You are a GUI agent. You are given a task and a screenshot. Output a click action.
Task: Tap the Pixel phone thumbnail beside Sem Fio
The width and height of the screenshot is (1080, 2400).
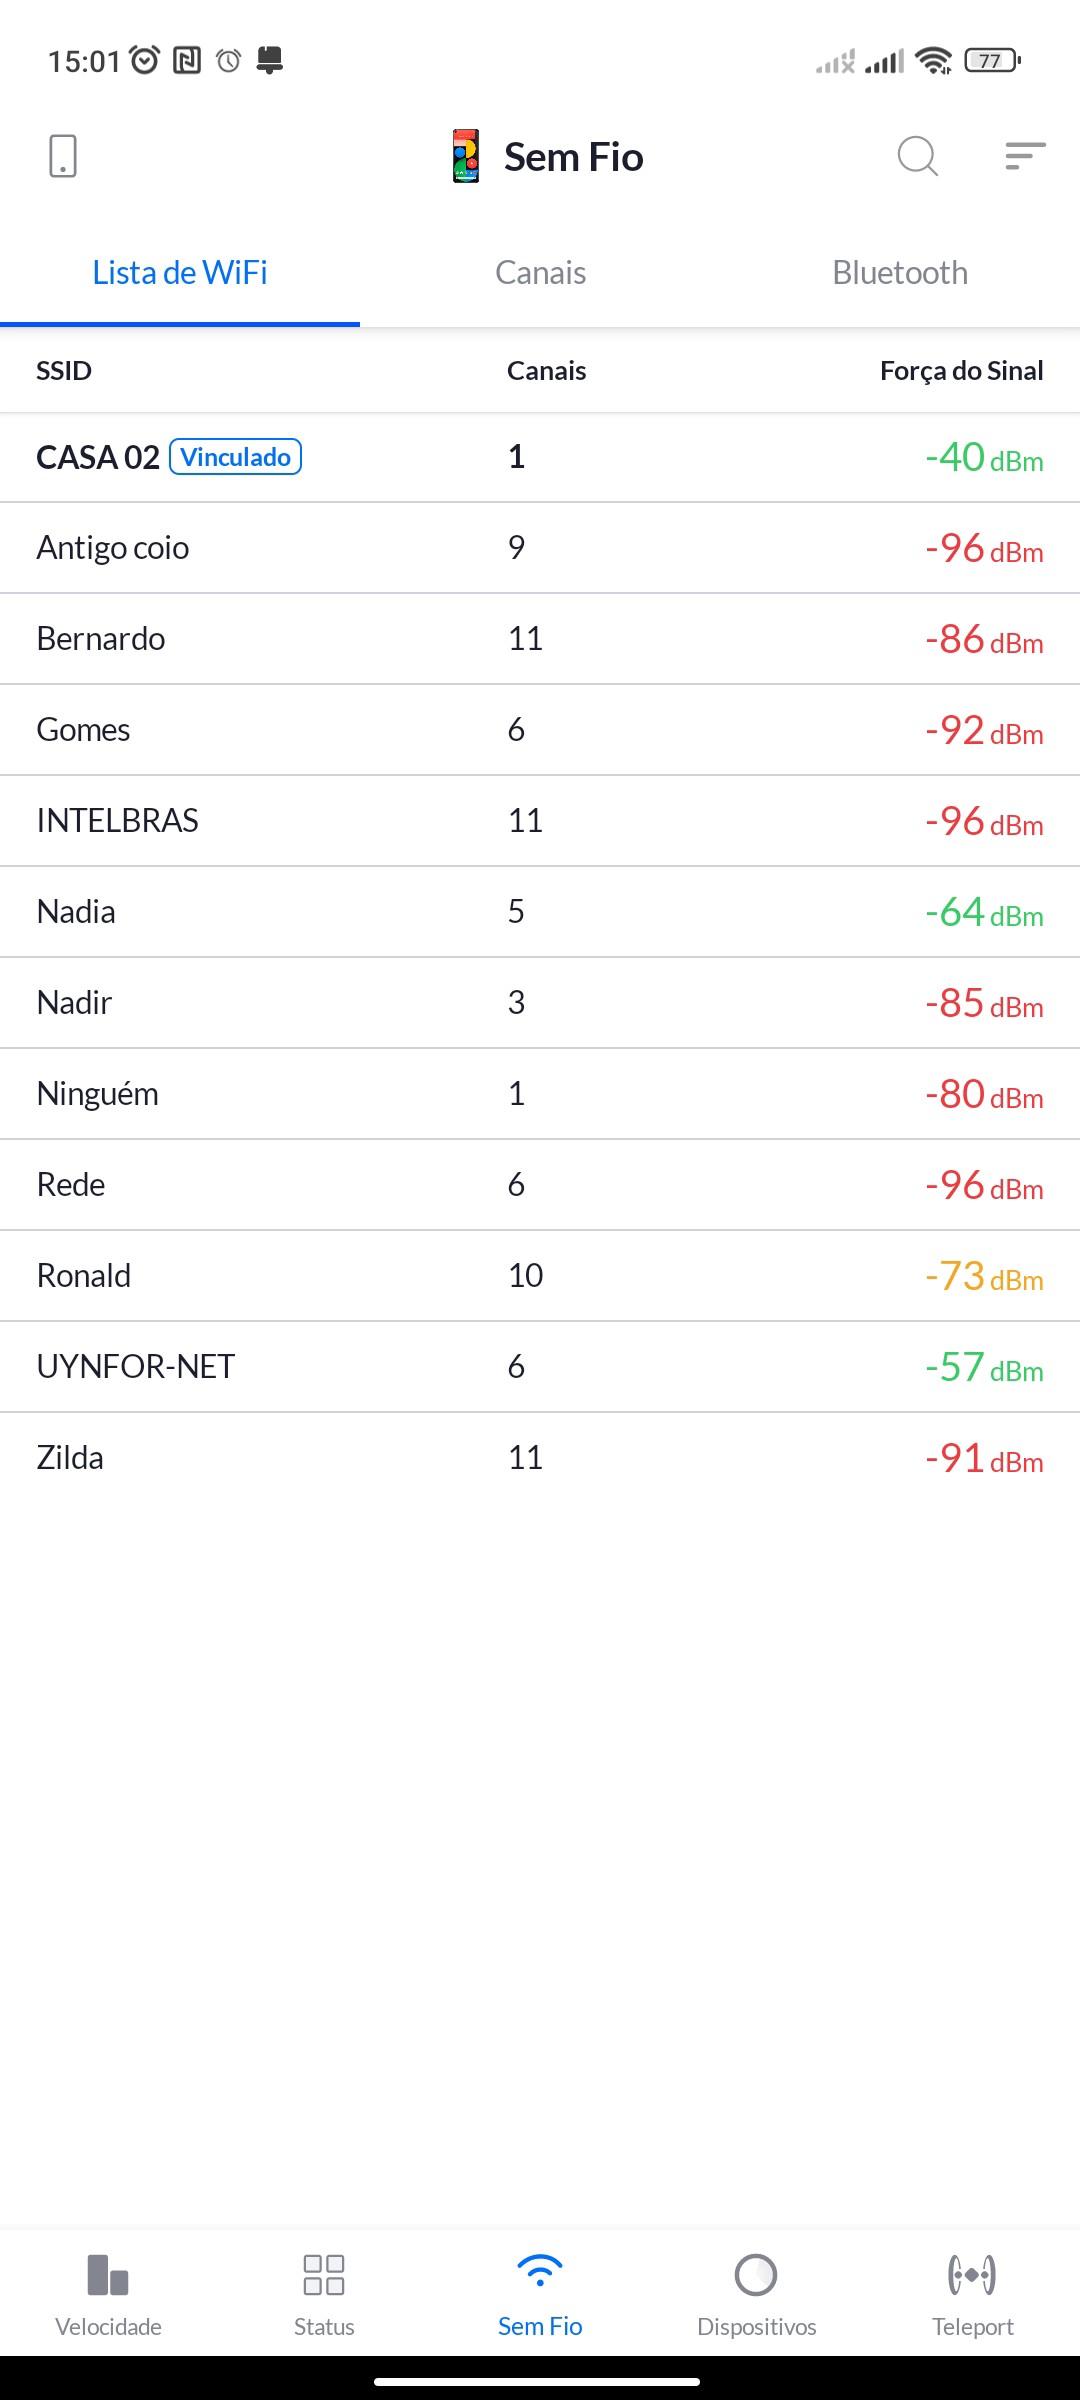pyautogui.click(x=466, y=156)
